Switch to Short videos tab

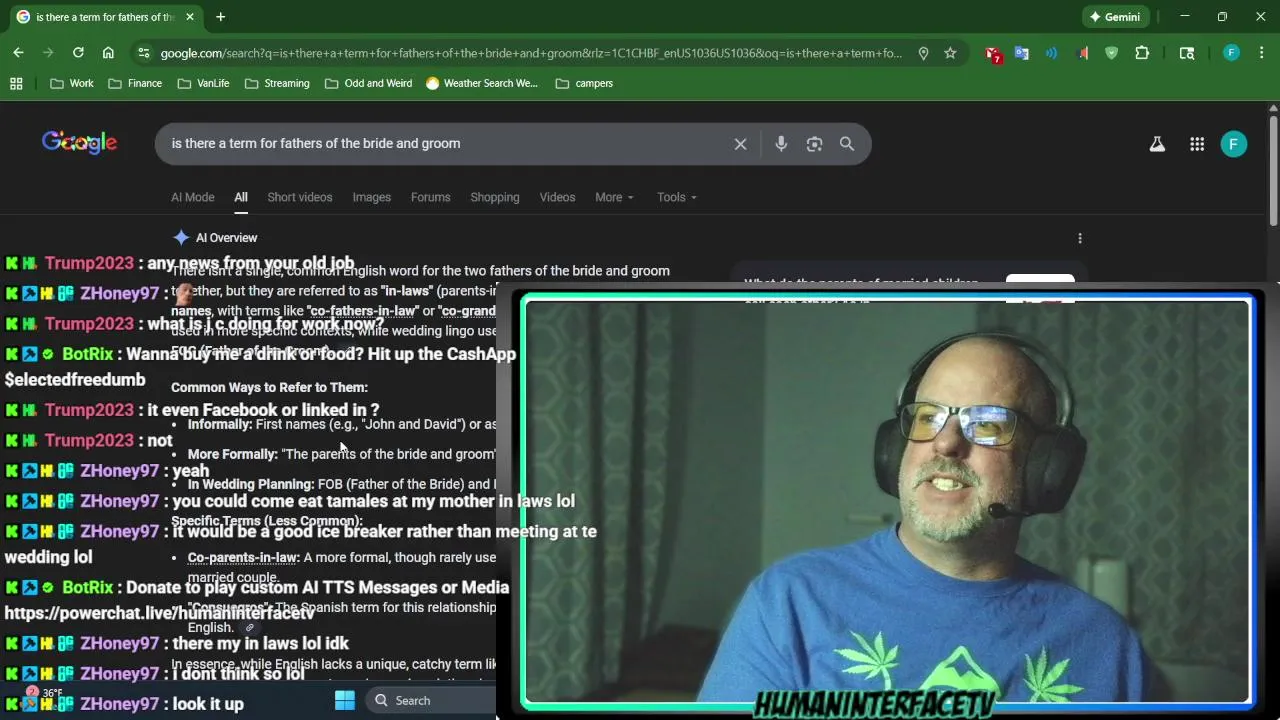click(300, 197)
